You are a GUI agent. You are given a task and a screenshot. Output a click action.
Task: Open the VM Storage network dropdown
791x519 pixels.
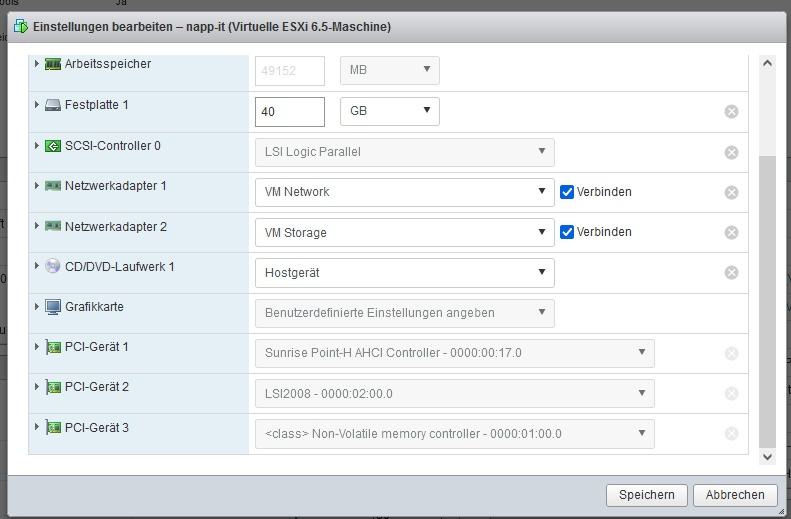404,232
